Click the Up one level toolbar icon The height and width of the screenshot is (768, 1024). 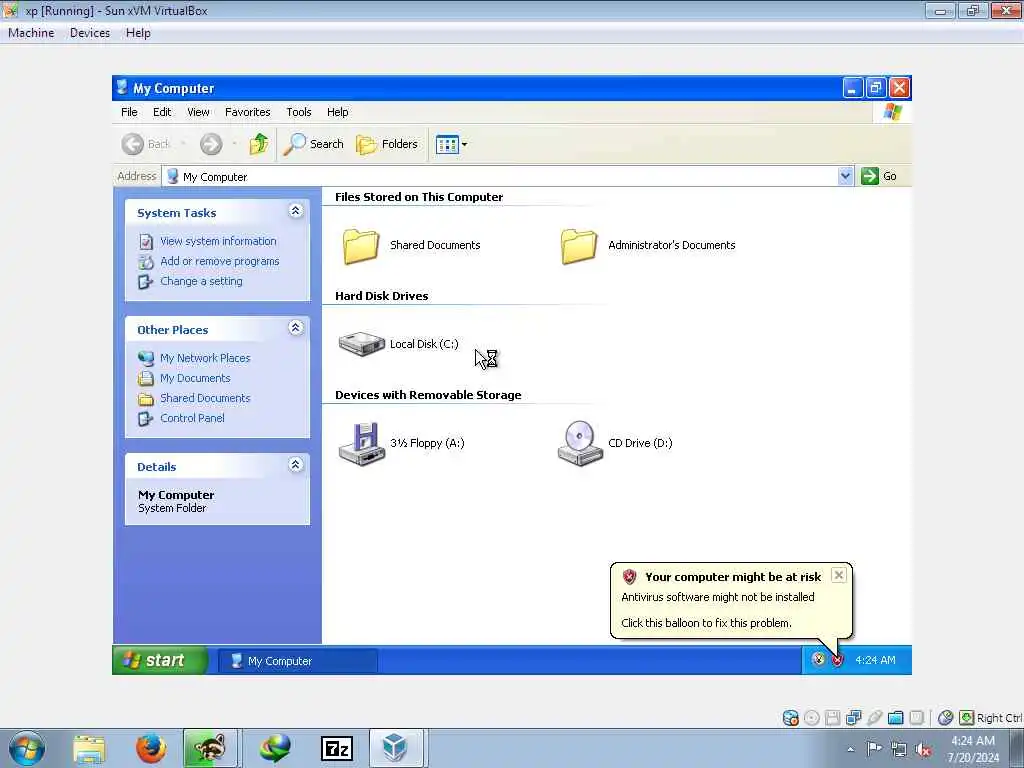(x=259, y=144)
